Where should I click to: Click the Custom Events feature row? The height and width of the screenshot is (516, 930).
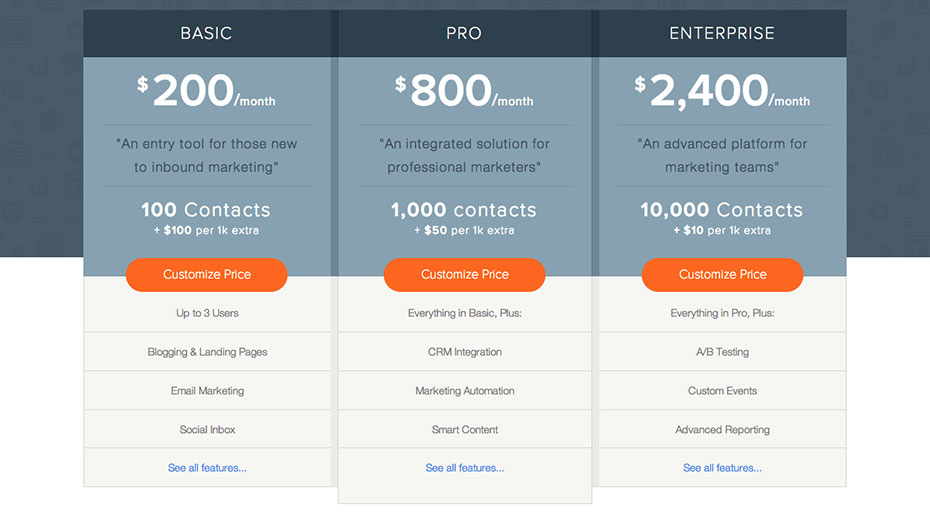click(722, 391)
